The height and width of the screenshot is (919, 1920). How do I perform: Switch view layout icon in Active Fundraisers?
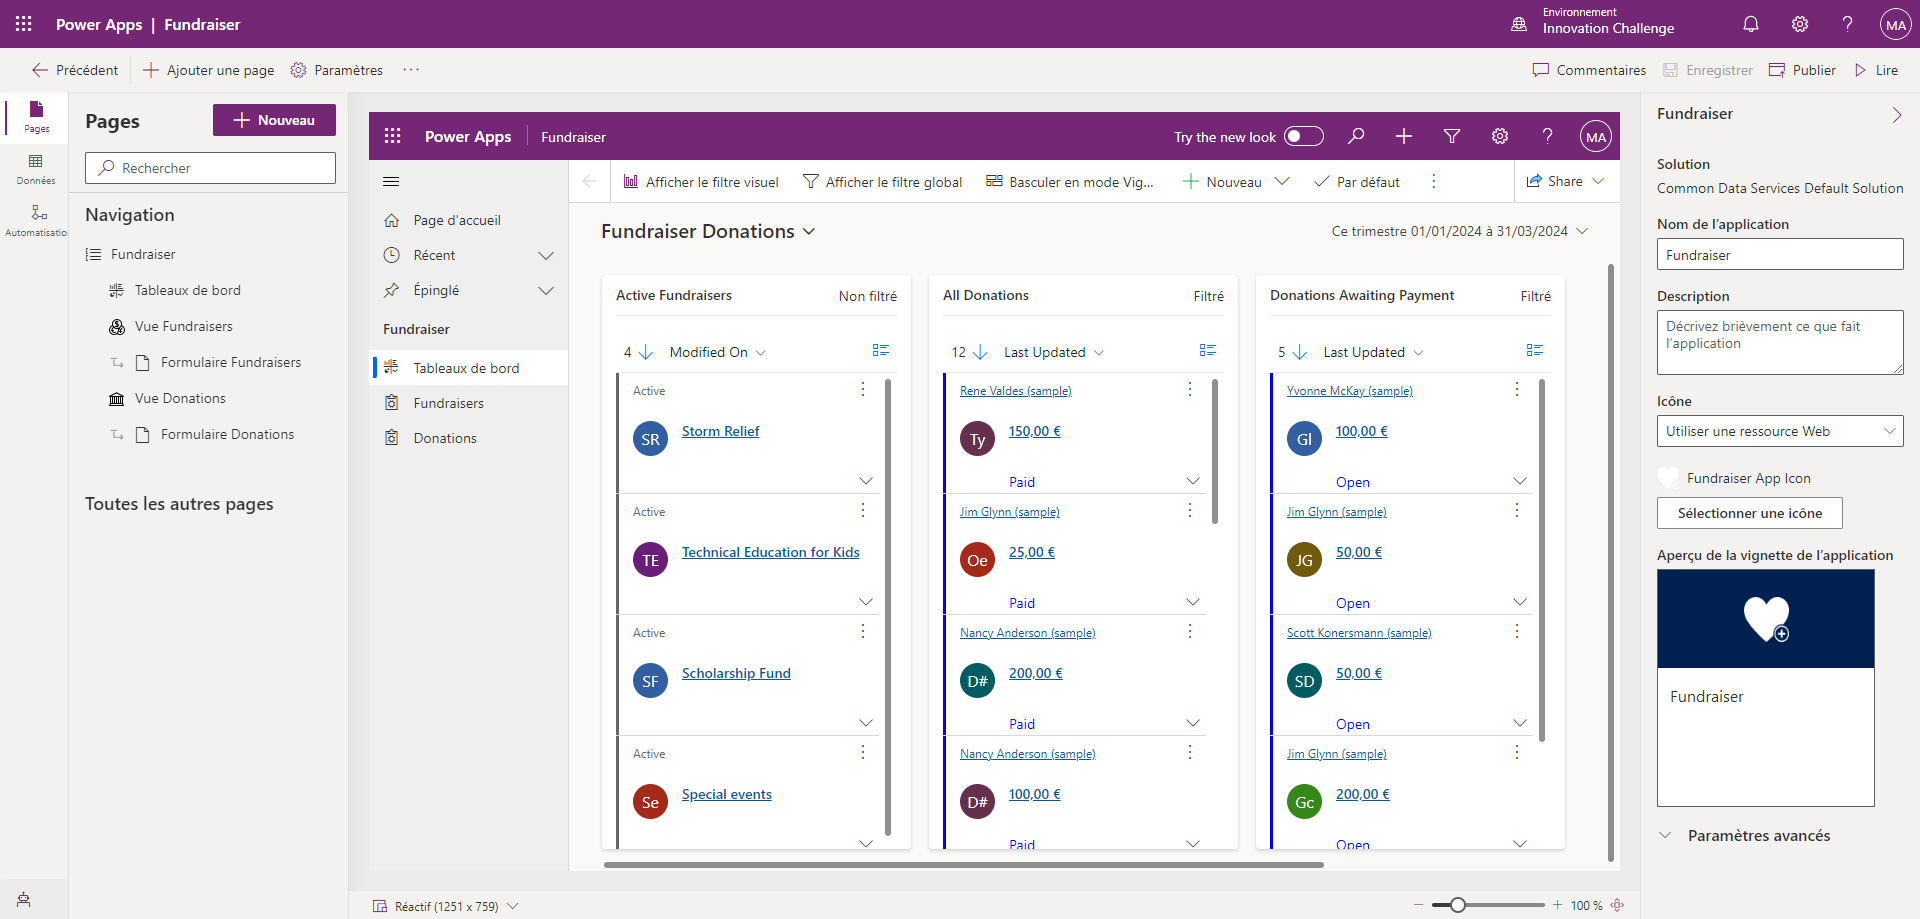881,350
